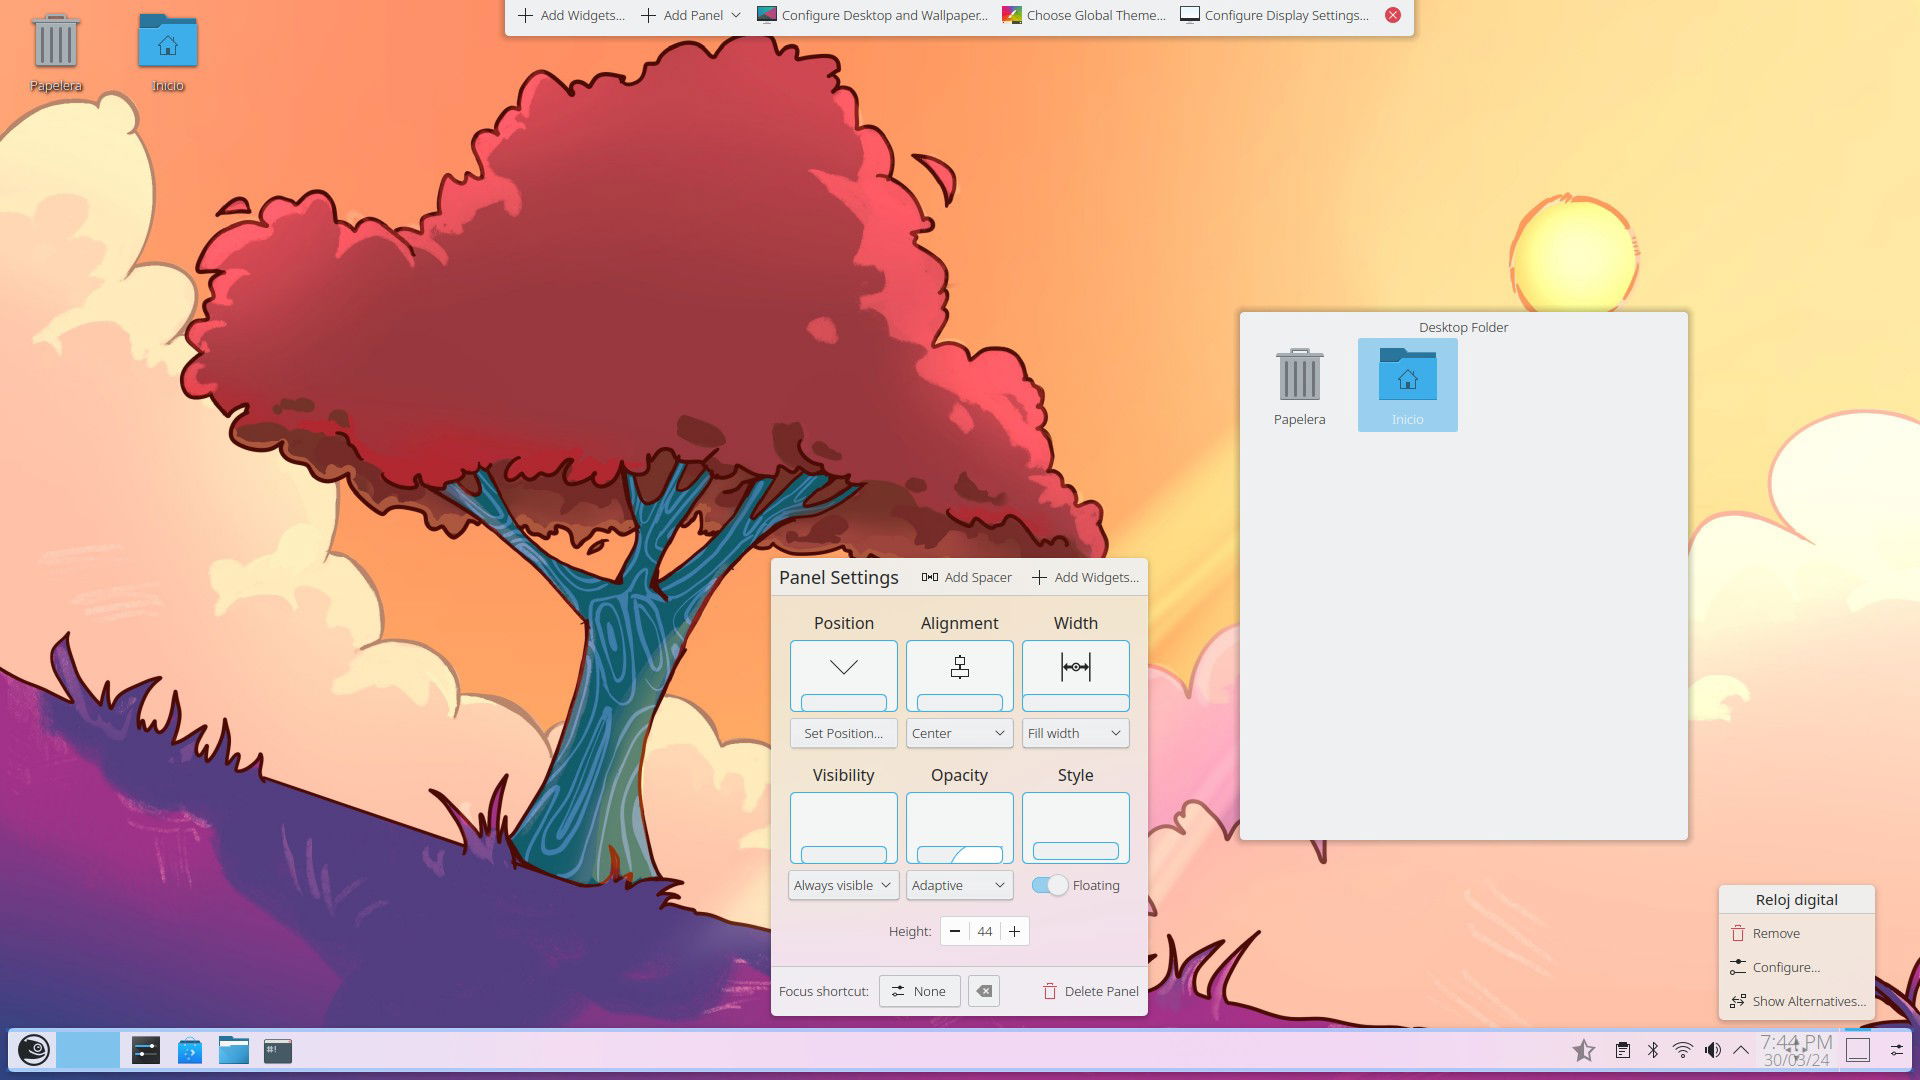Image resolution: width=1920 pixels, height=1080 pixels.
Task: Open the clipboard manager in system tray
Action: coord(1621,1050)
